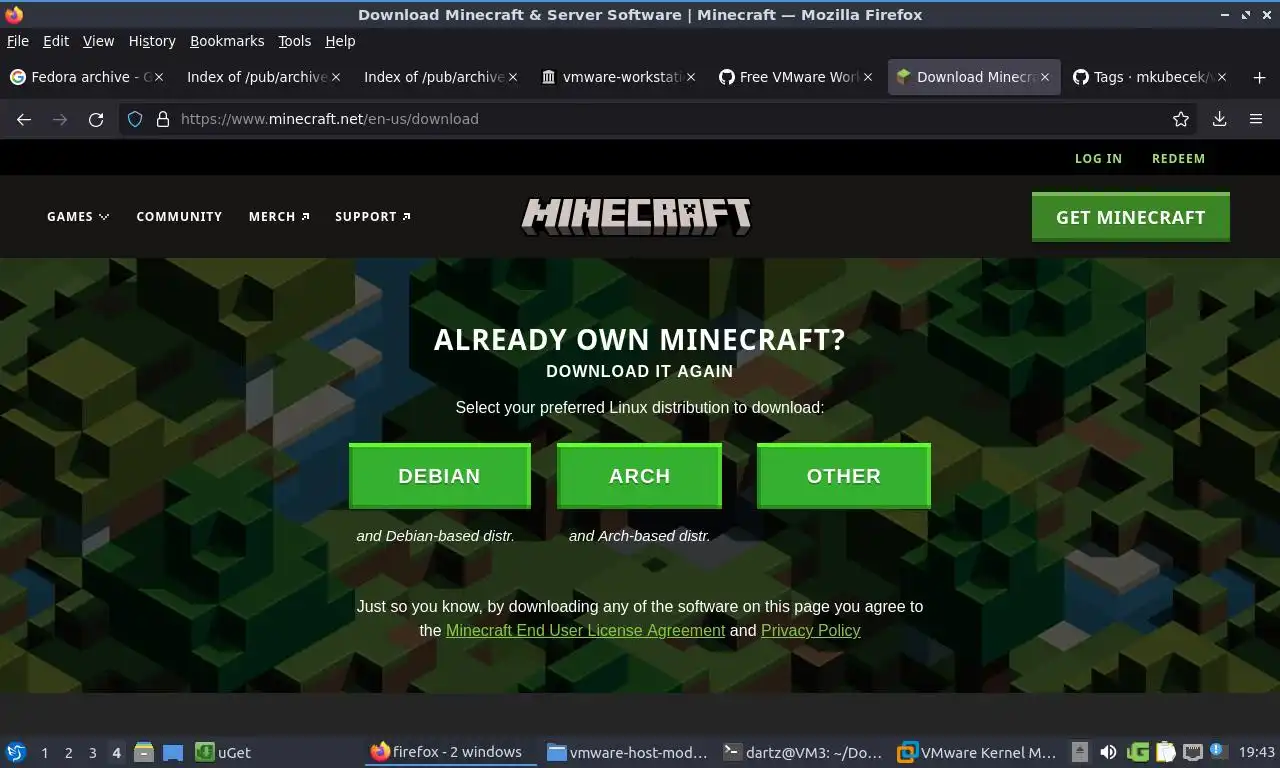Select firefox - 2 windows taskbar entry

click(x=450, y=752)
